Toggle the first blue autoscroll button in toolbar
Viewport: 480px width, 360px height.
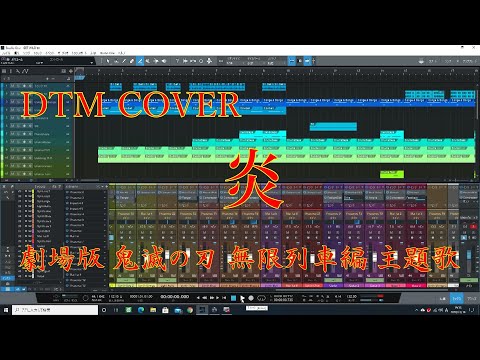pyautogui.click(x=291, y=61)
